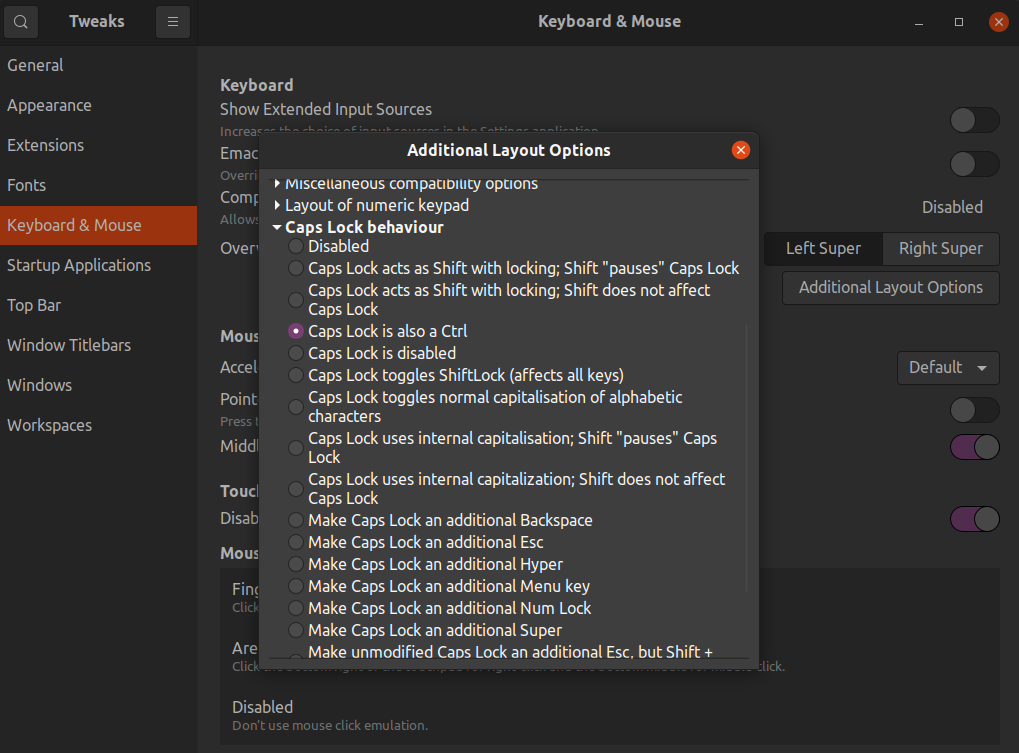Click the Right Super button
1019x753 pixels.
[940, 248]
